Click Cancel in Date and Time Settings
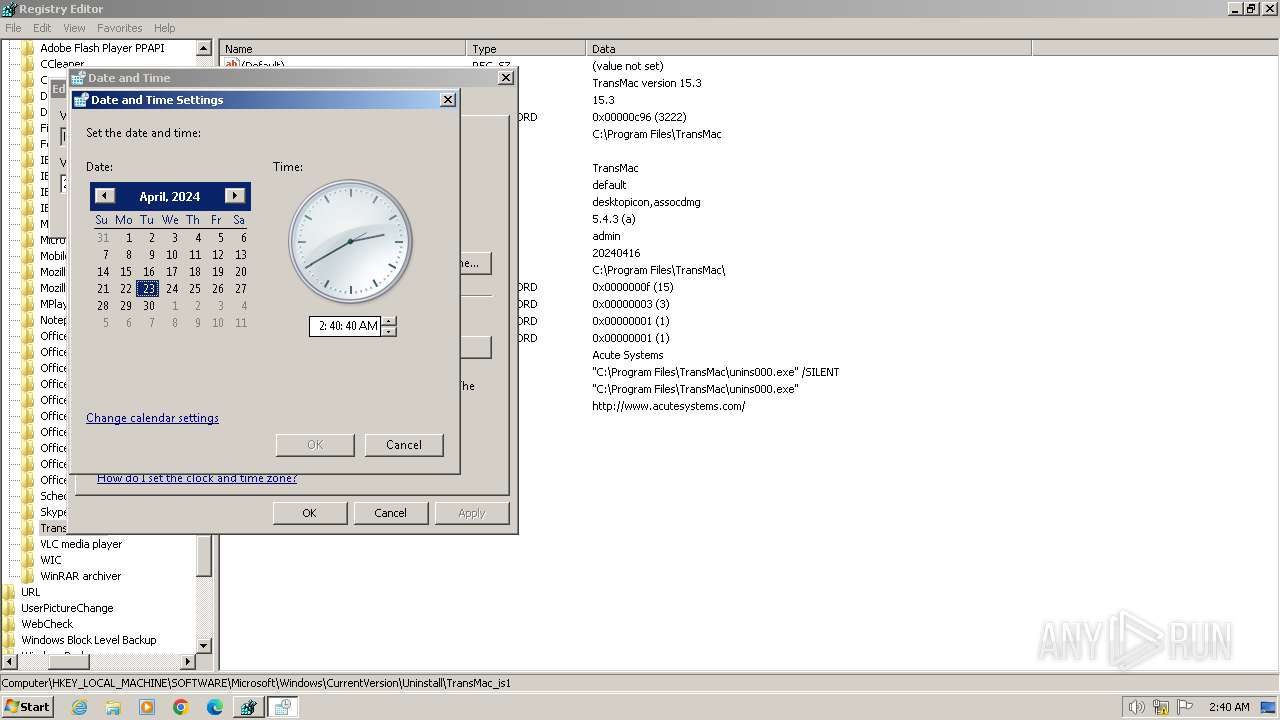Screen dimensions: 1280x720 [x=404, y=445]
